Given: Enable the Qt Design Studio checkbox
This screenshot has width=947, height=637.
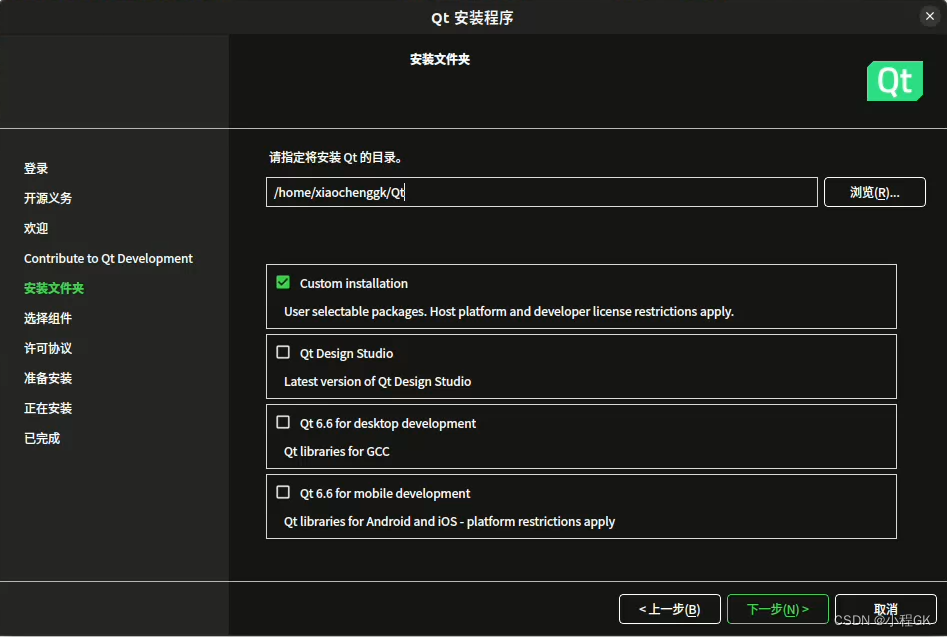Looking at the screenshot, I should 283,353.
